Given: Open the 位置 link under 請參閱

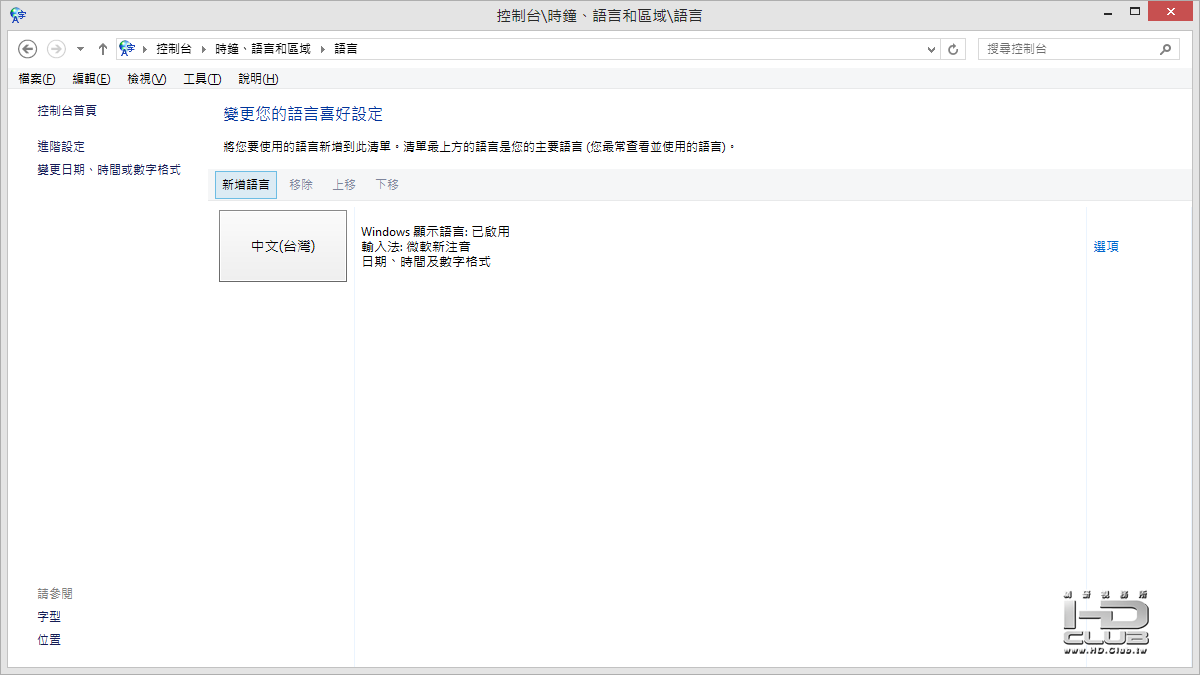Looking at the screenshot, I should (49, 640).
